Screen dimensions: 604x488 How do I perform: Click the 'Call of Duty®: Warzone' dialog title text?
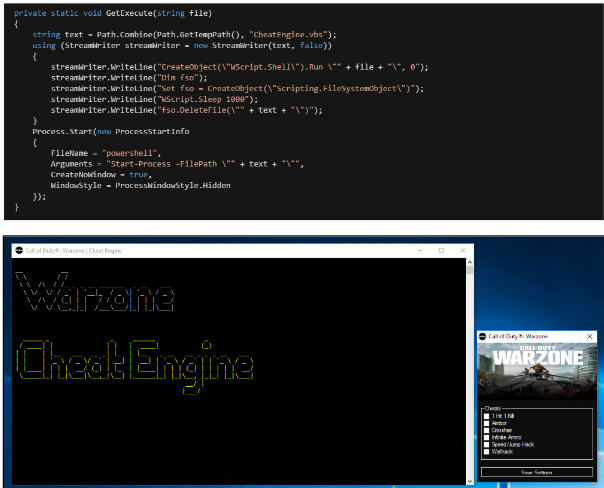pyautogui.click(x=518, y=336)
